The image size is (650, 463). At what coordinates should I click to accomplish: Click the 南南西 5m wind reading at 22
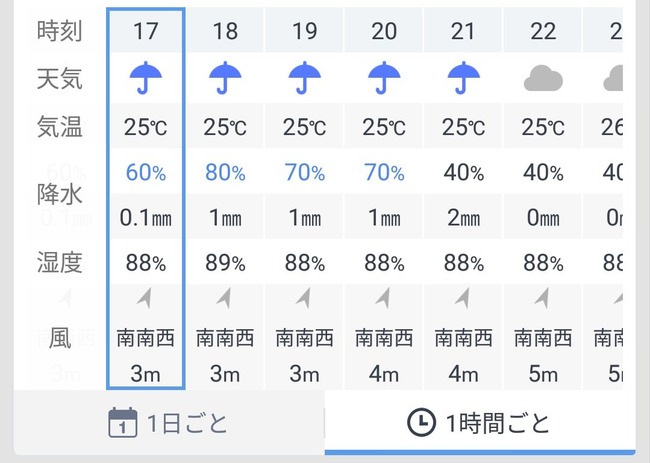coord(543,356)
